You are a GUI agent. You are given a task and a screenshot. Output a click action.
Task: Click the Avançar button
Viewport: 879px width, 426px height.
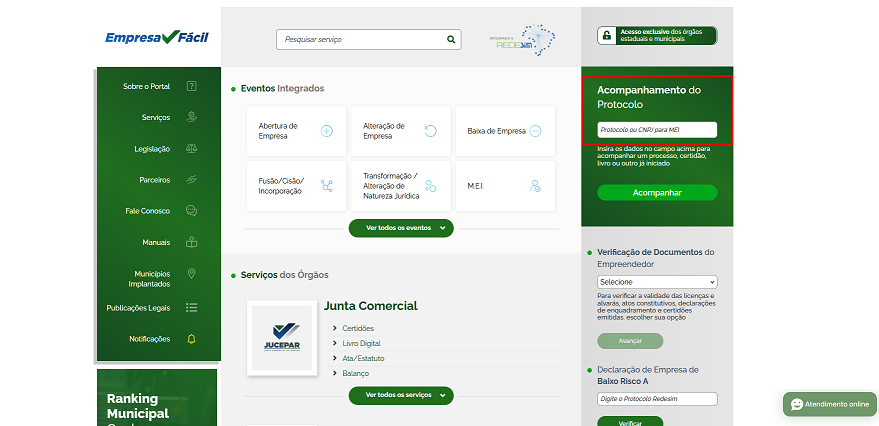pyautogui.click(x=630, y=341)
